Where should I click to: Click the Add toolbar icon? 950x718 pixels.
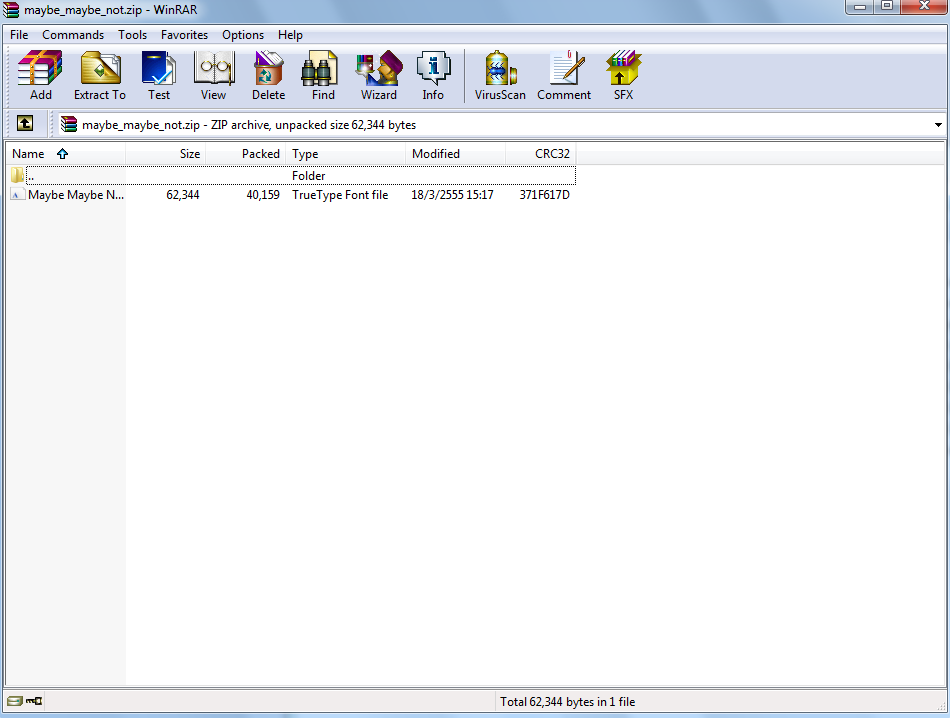pos(41,76)
